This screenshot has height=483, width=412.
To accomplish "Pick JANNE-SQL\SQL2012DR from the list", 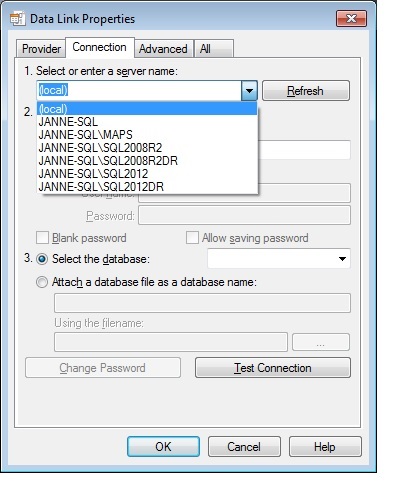I will point(101,187).
